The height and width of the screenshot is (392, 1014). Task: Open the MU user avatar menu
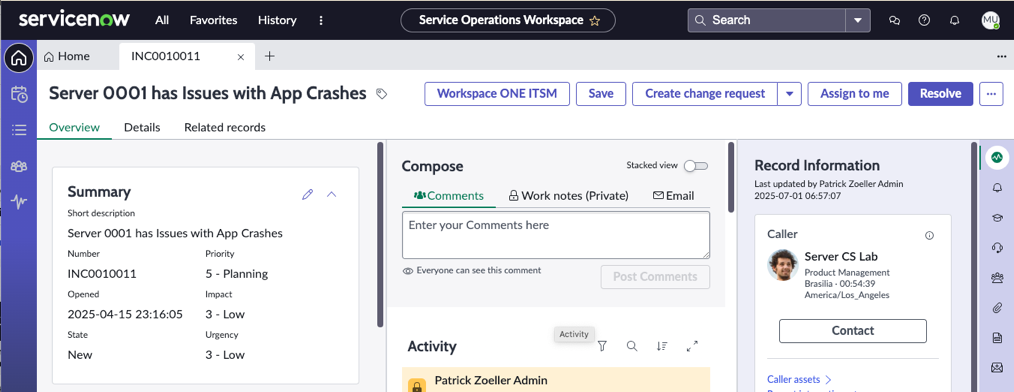click(x=991, y=21)
